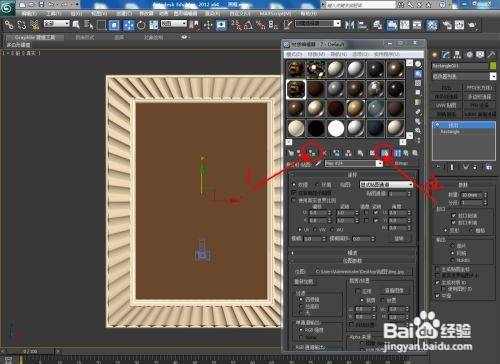Open Render Setup from main toolbar
Image resolution: width=500 pixels, height=364 pixels.
coord(447,25)
